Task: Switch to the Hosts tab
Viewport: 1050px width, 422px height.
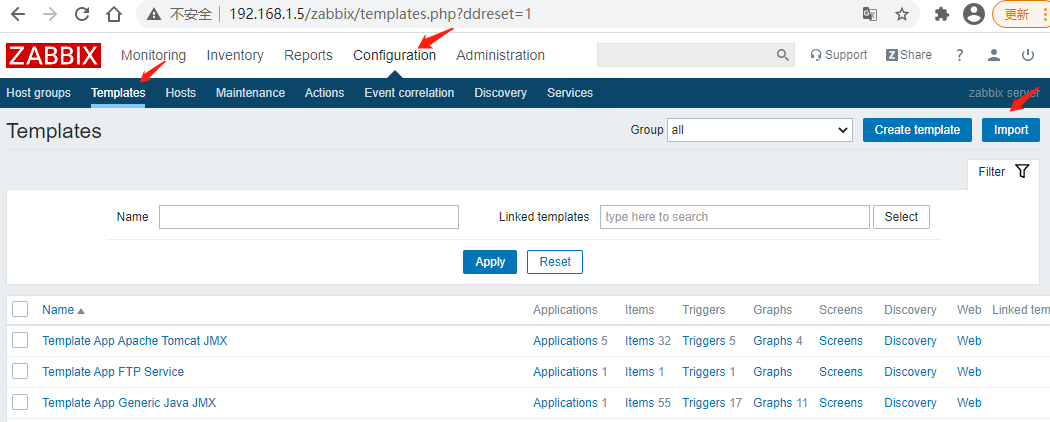Action: point(181,93)
